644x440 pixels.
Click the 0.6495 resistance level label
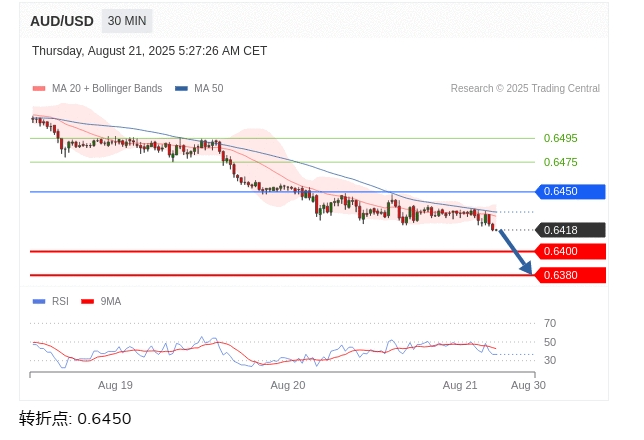[561, 138]
